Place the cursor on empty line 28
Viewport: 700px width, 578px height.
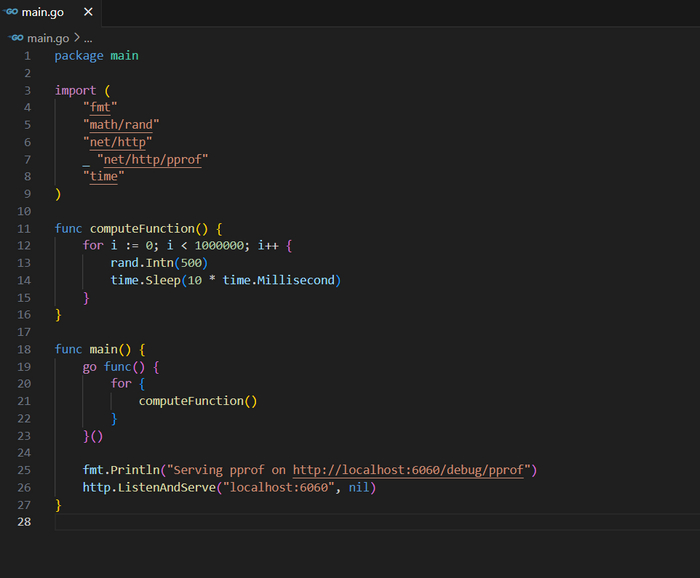click(x=300, y=522)
